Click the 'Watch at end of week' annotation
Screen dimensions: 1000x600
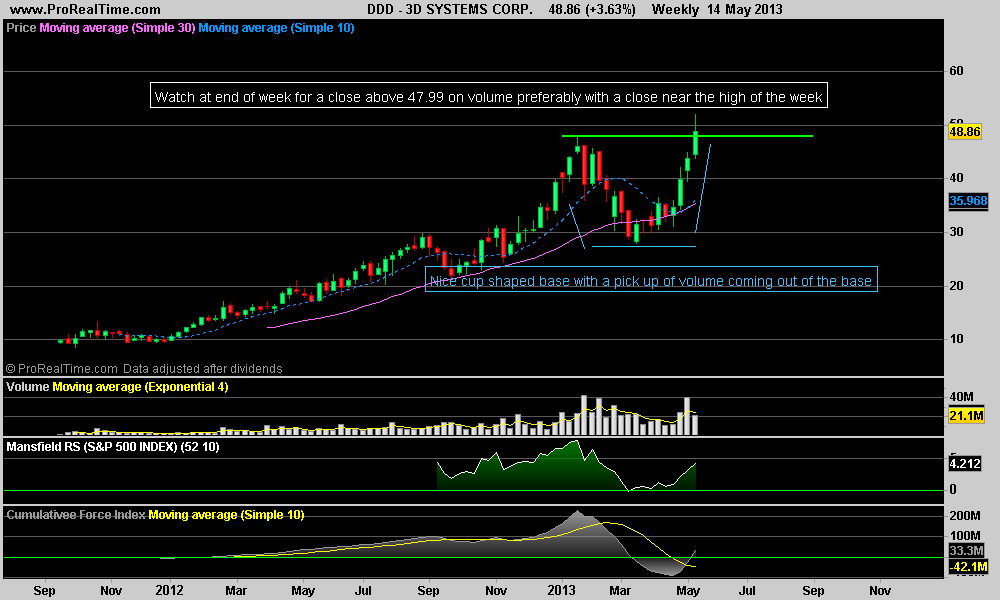coord(489,96)
